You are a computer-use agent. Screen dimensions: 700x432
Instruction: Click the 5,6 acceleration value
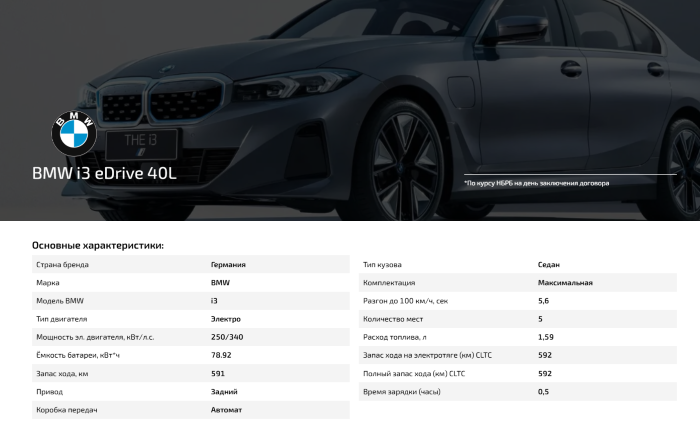coord(543,301)
